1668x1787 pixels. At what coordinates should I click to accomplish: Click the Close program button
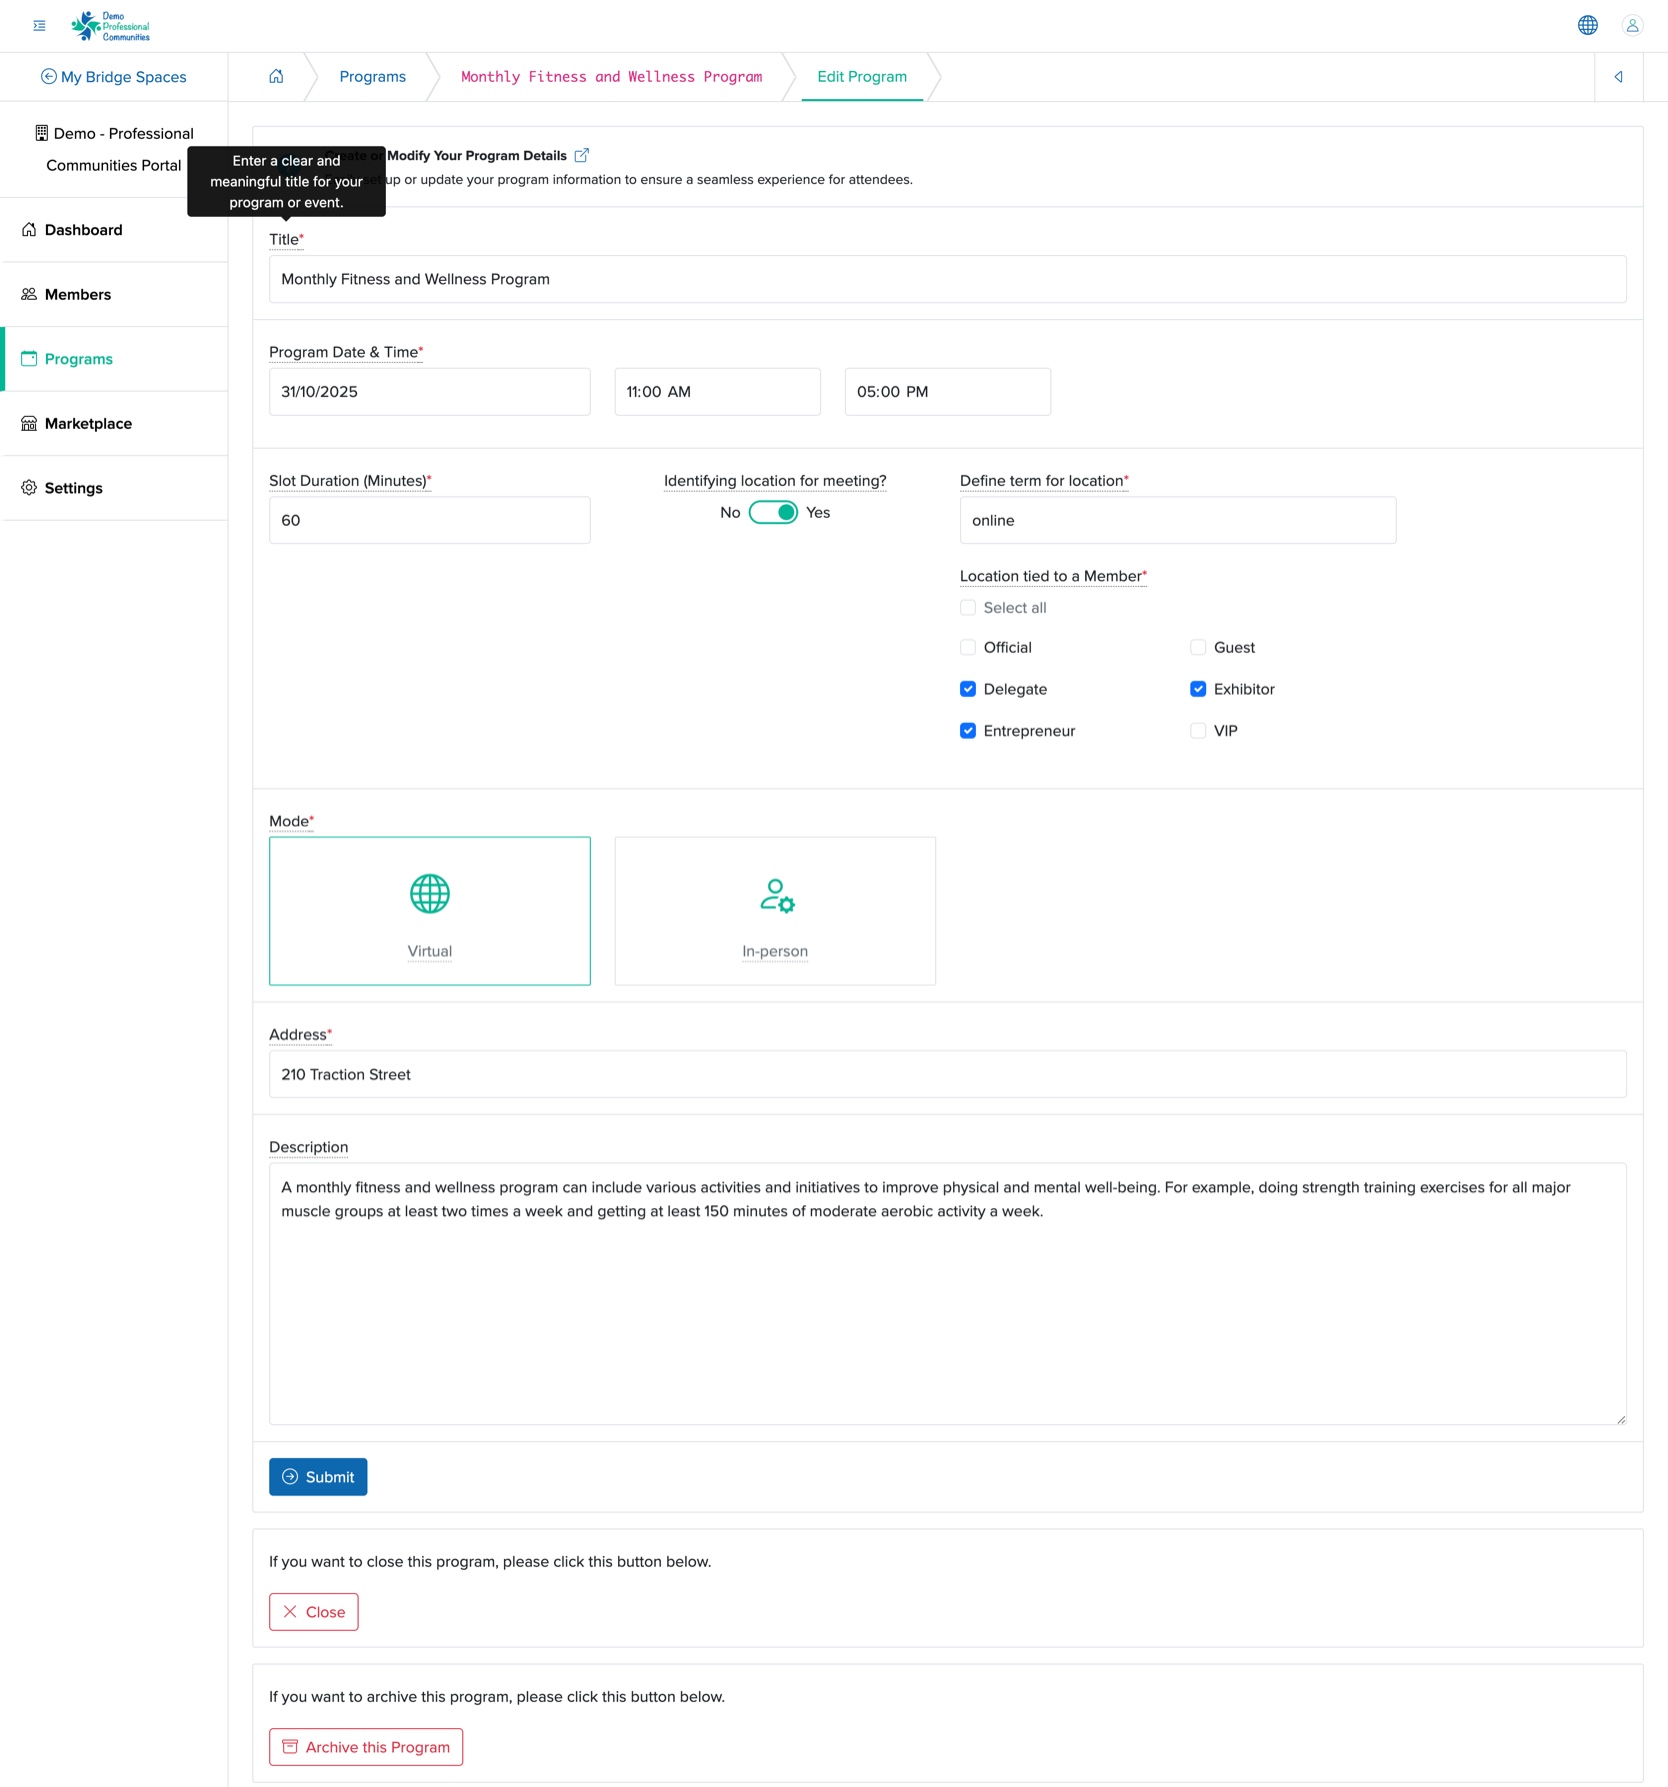point(314,1612)
